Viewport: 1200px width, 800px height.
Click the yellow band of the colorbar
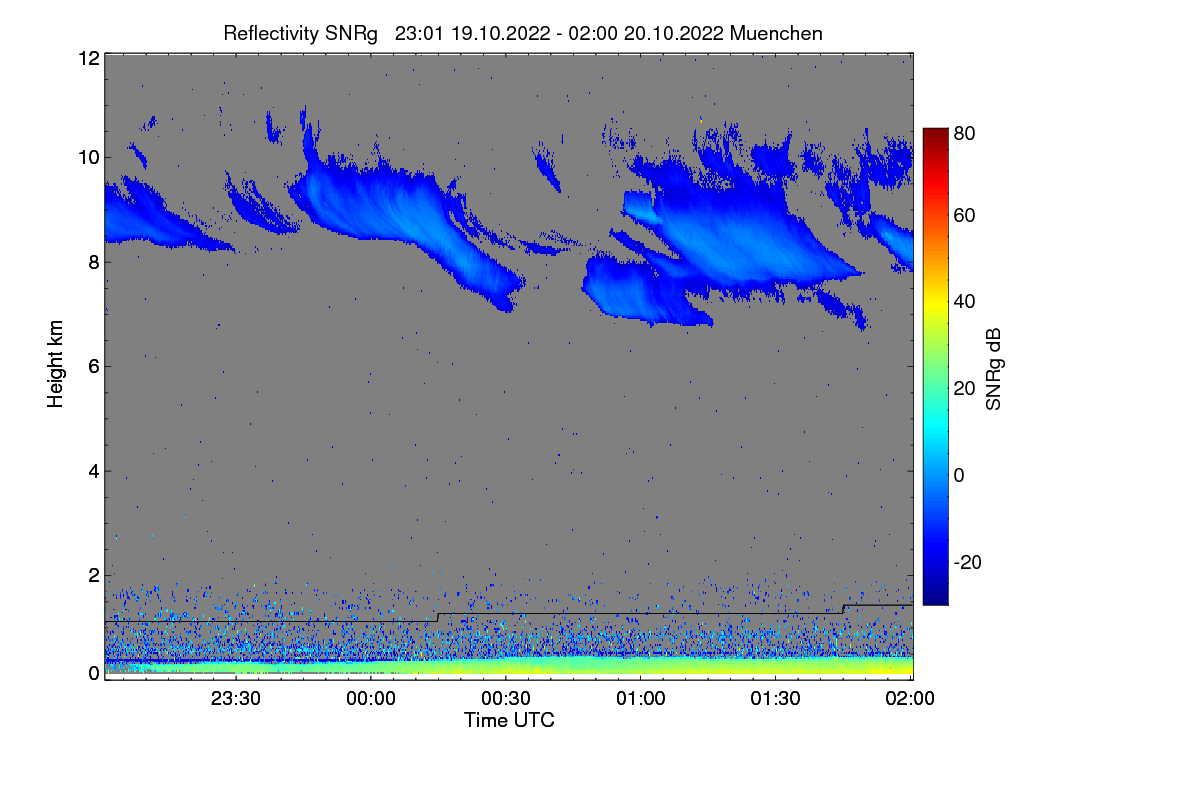tap(934, 301)
